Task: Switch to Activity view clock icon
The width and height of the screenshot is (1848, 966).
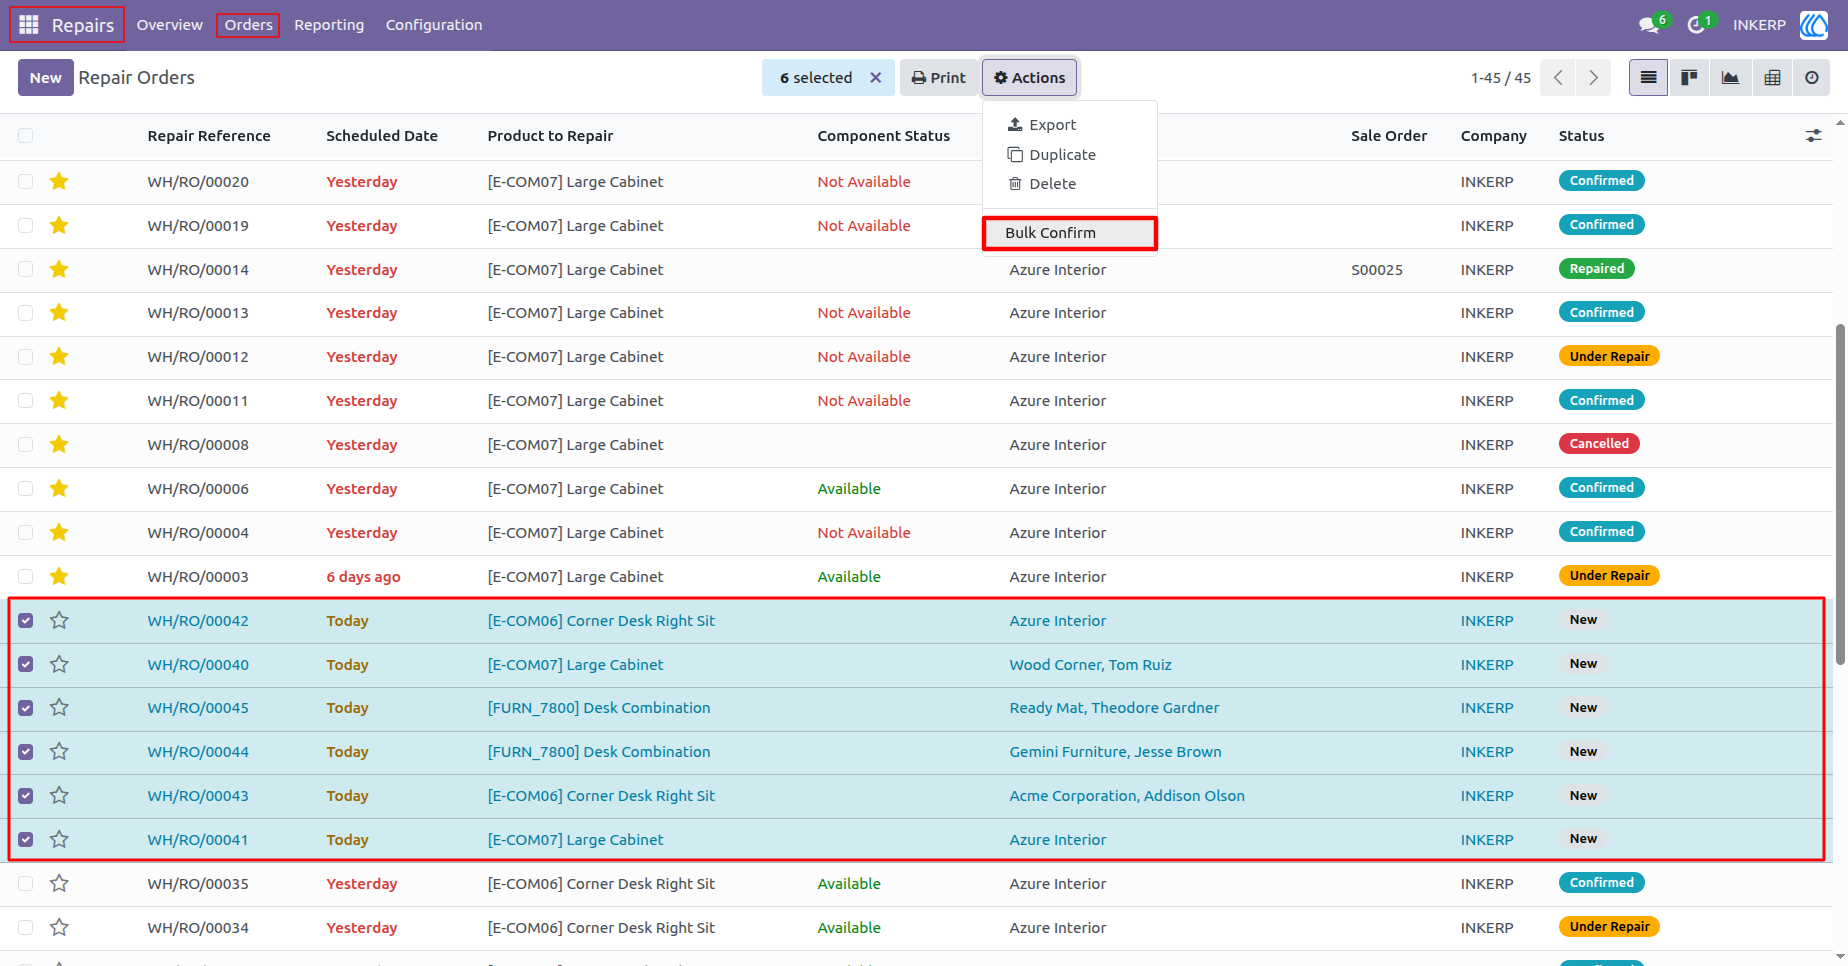Action: click(1812, 78)
